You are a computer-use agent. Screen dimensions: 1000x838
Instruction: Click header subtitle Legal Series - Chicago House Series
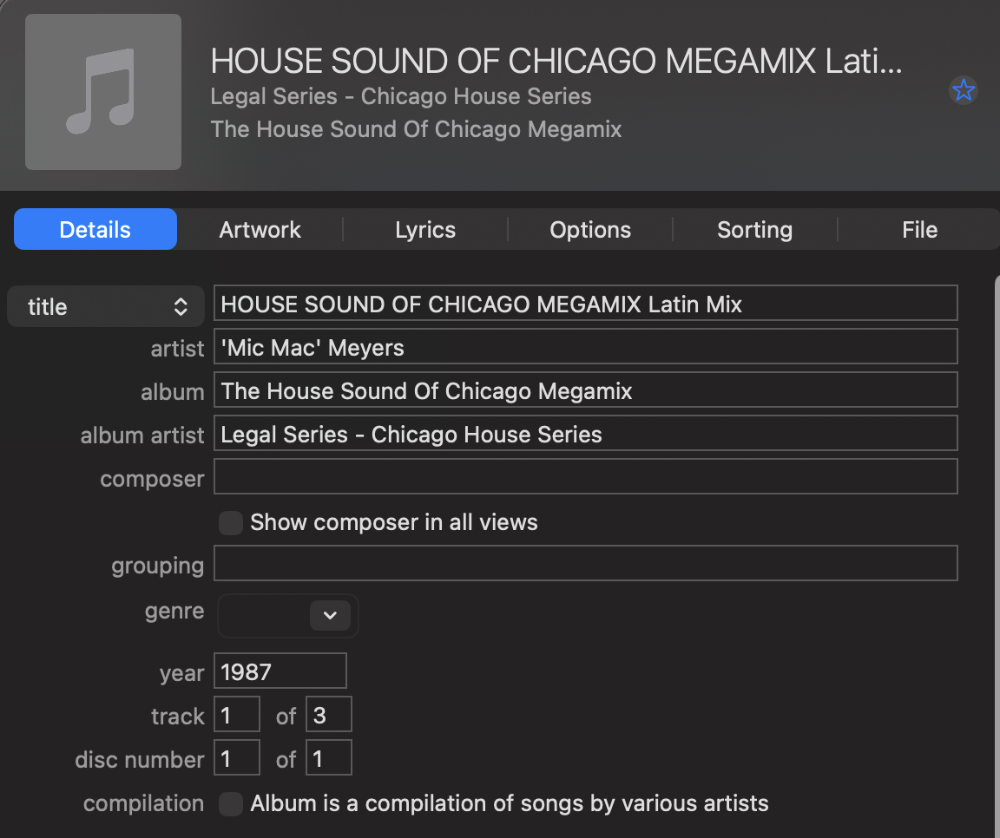pos(401,96)
